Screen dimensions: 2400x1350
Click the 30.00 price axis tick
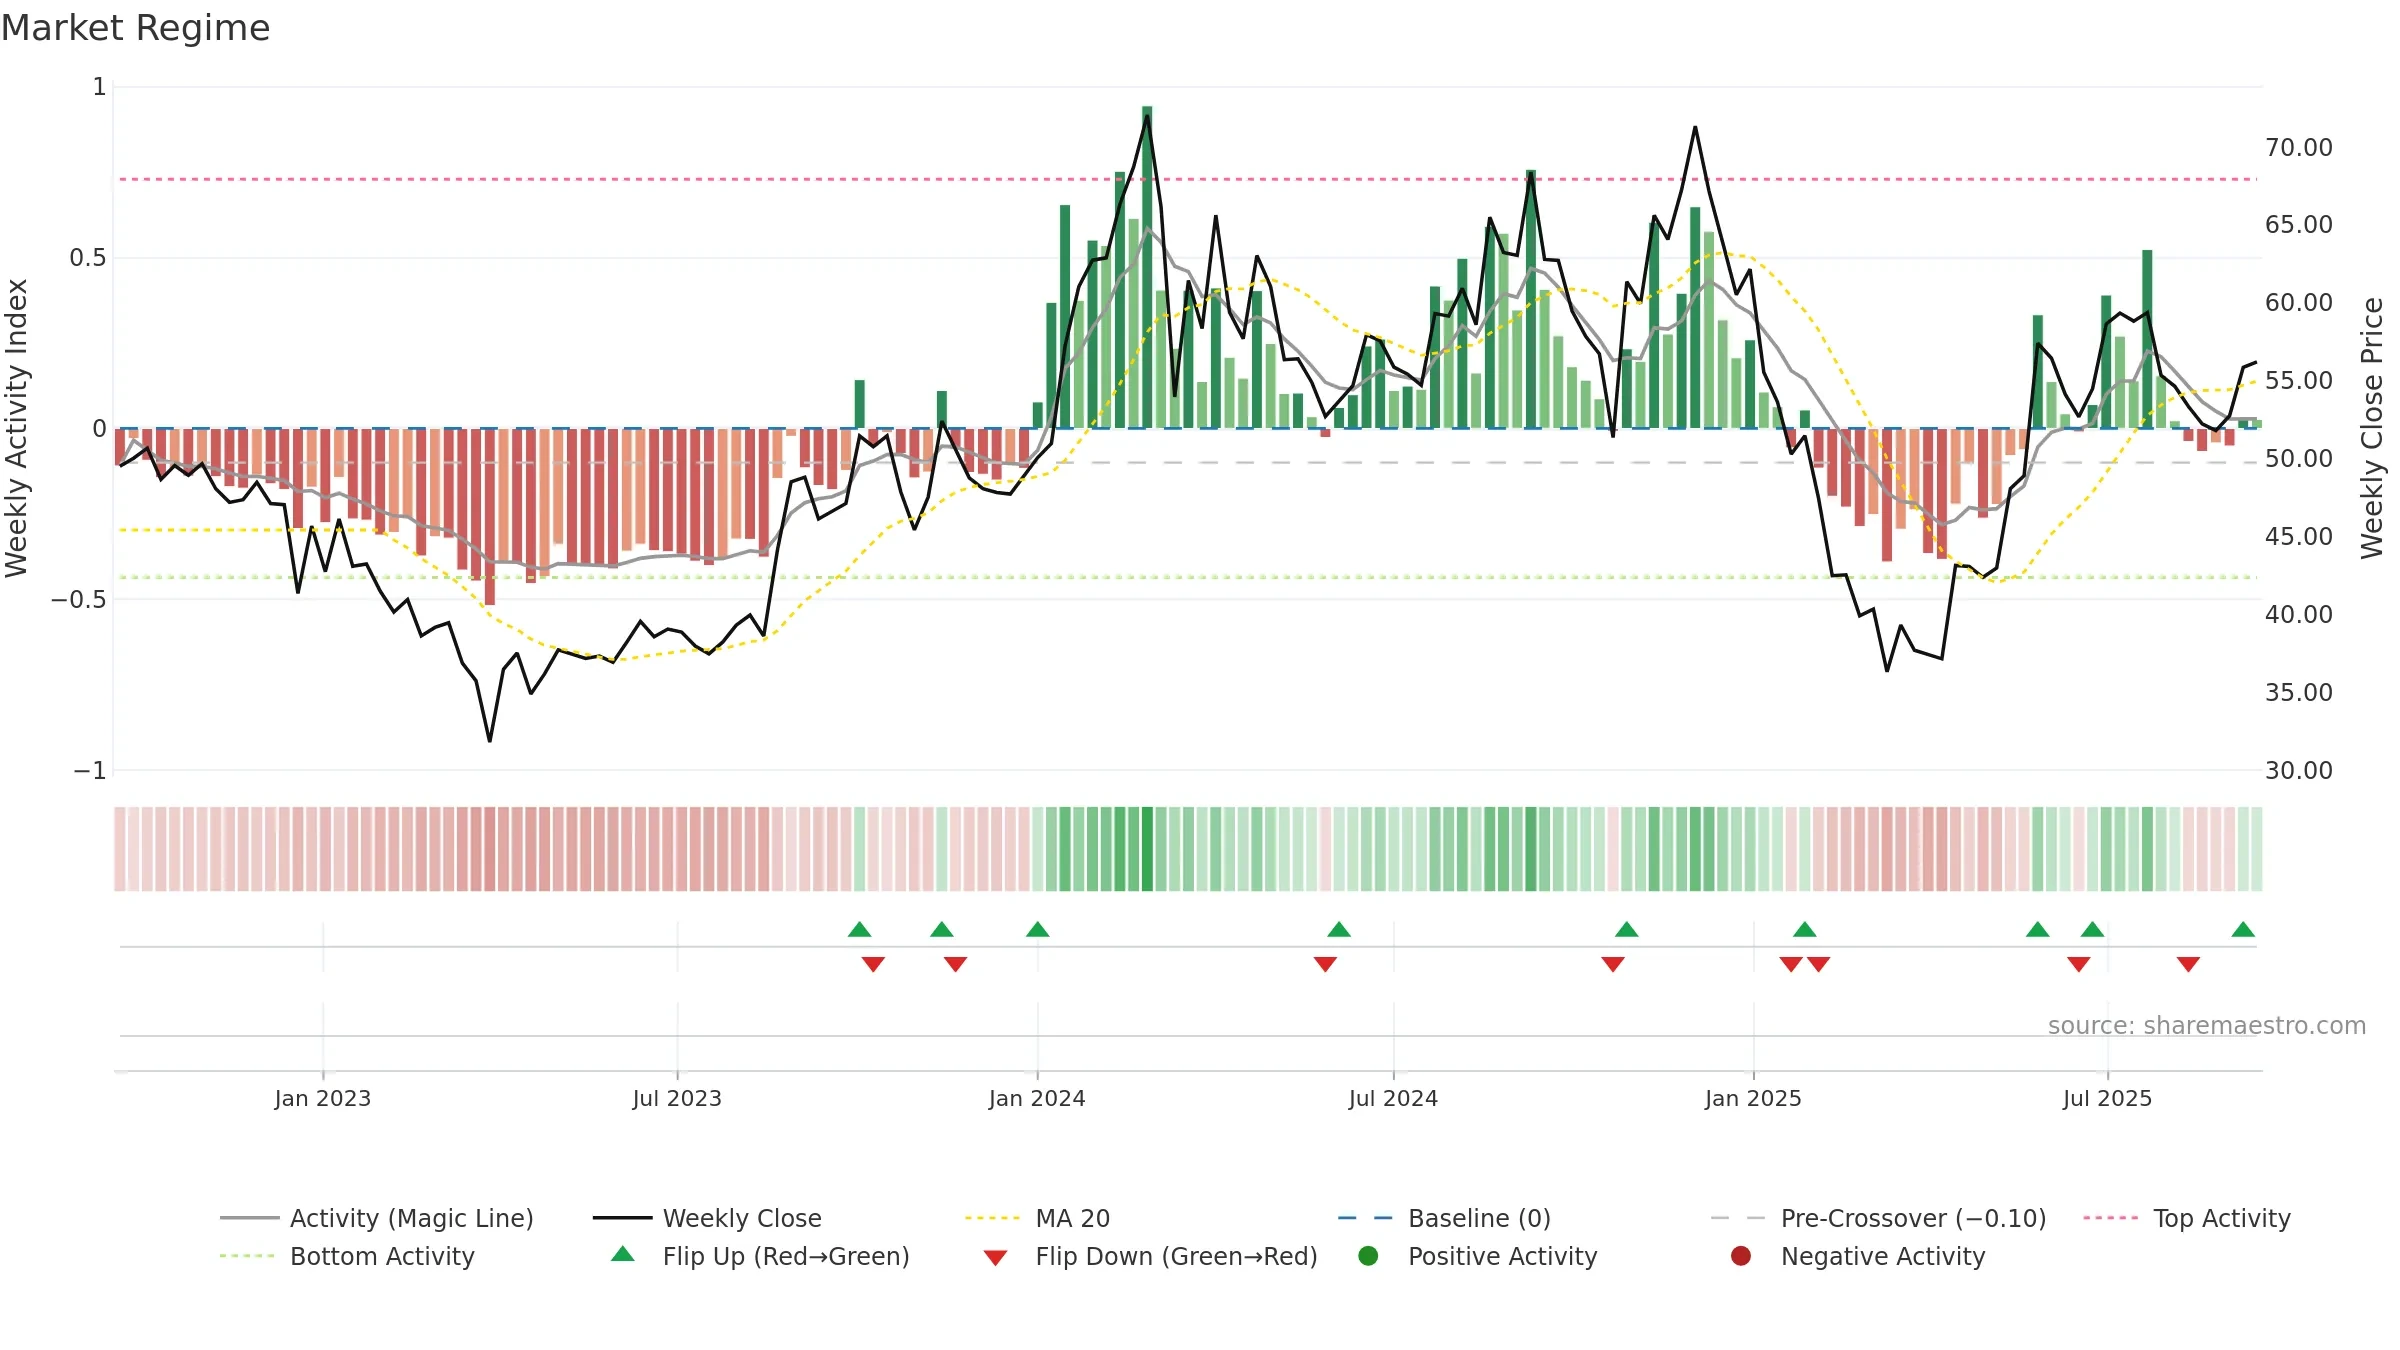point(2299,770)
